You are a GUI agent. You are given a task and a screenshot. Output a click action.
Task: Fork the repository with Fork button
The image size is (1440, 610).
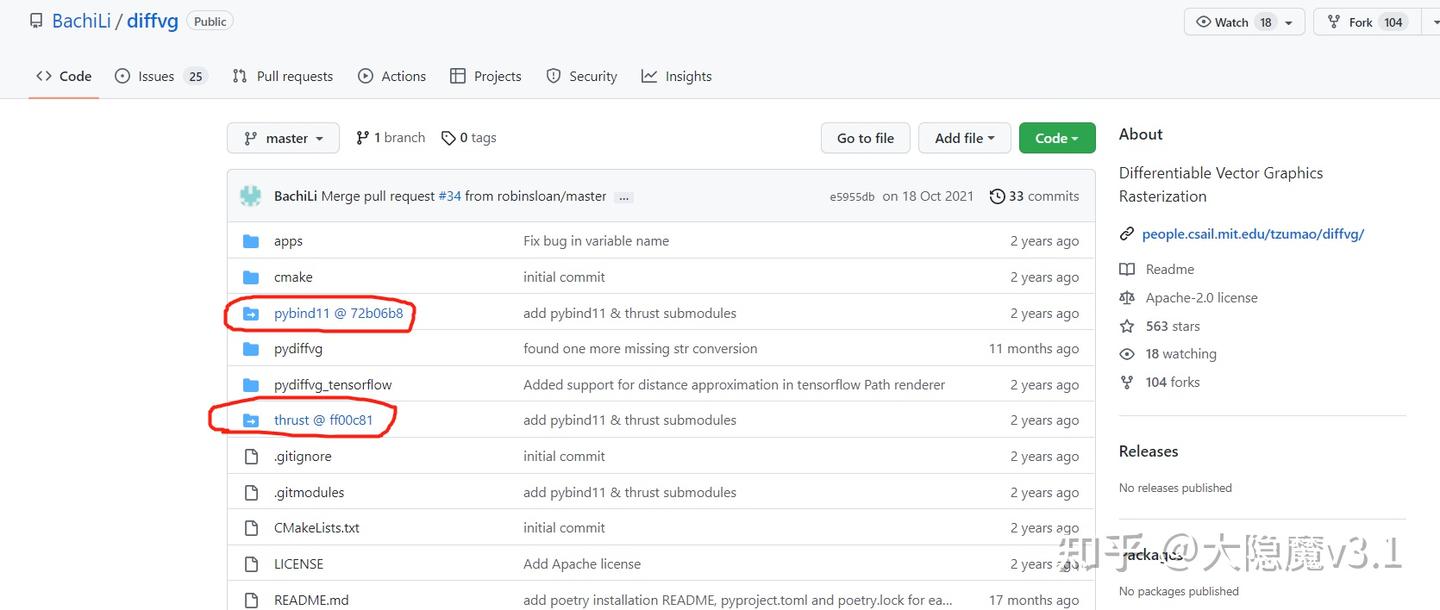(x=1360, y=22)
